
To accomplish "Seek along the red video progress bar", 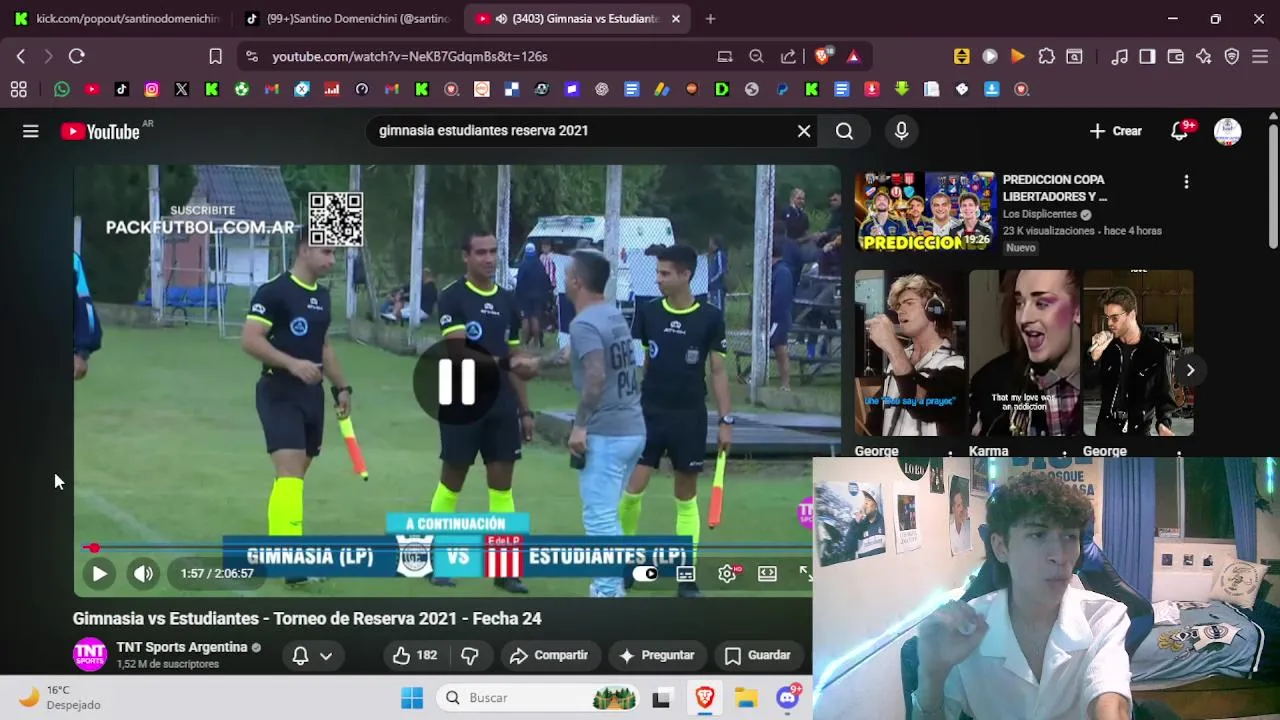I will [447, 548].
